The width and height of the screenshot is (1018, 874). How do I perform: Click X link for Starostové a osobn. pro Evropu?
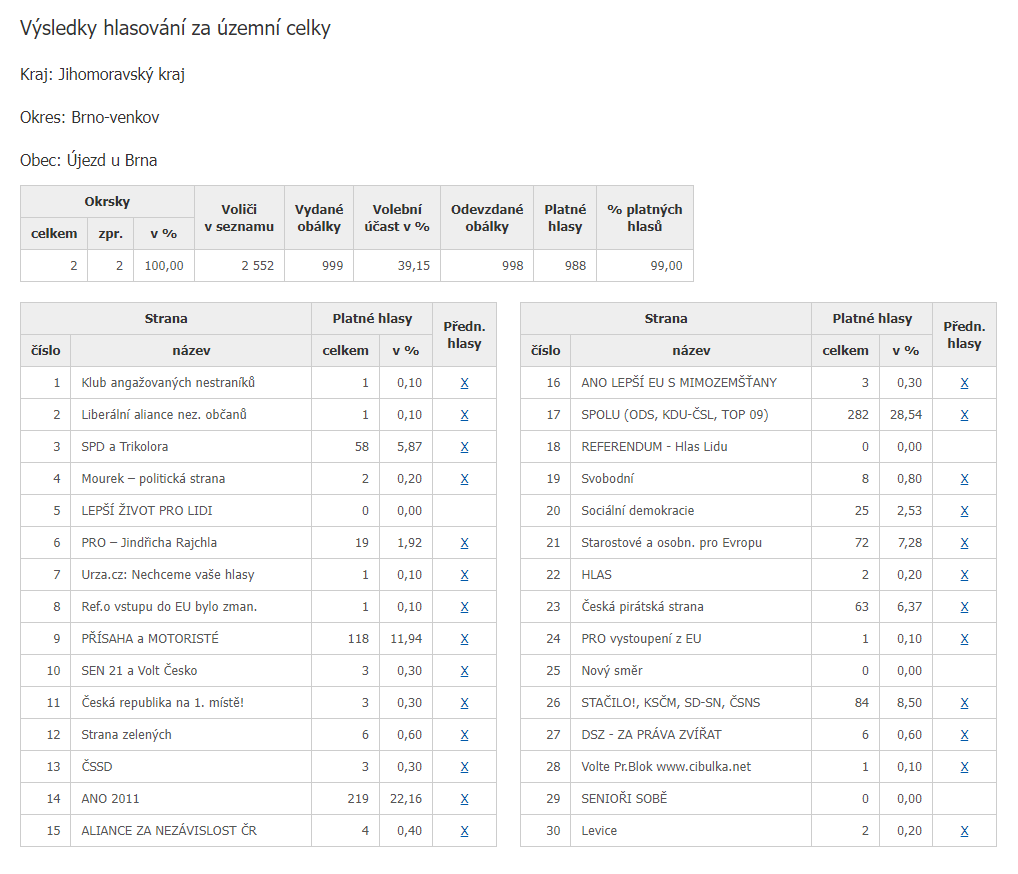(964, 543)
